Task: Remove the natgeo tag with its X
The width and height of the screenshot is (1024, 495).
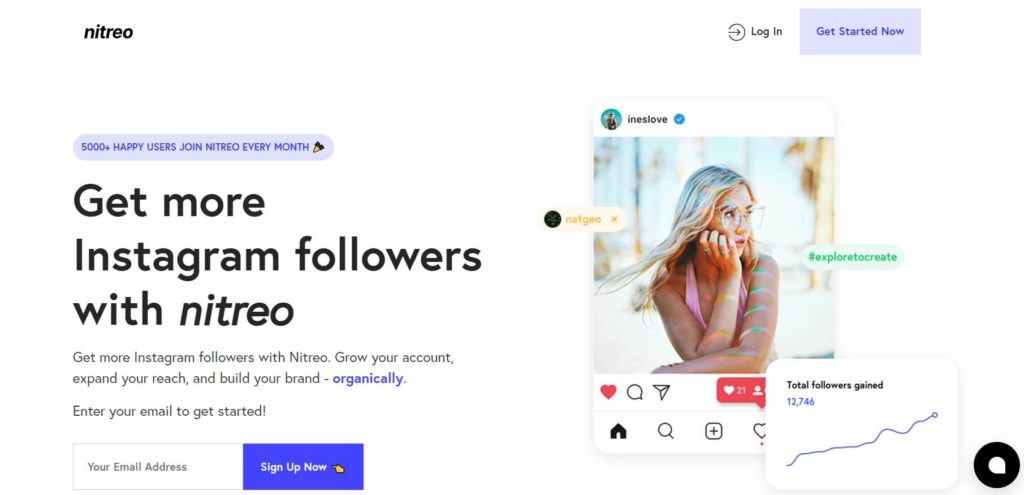Action: (x=614, y=219)
